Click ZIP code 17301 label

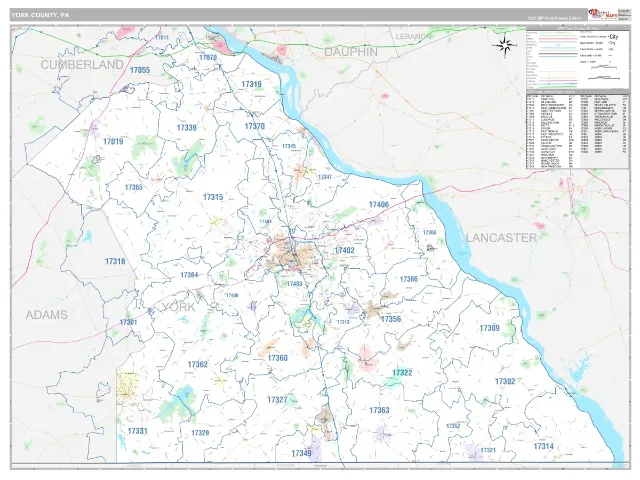128,322
